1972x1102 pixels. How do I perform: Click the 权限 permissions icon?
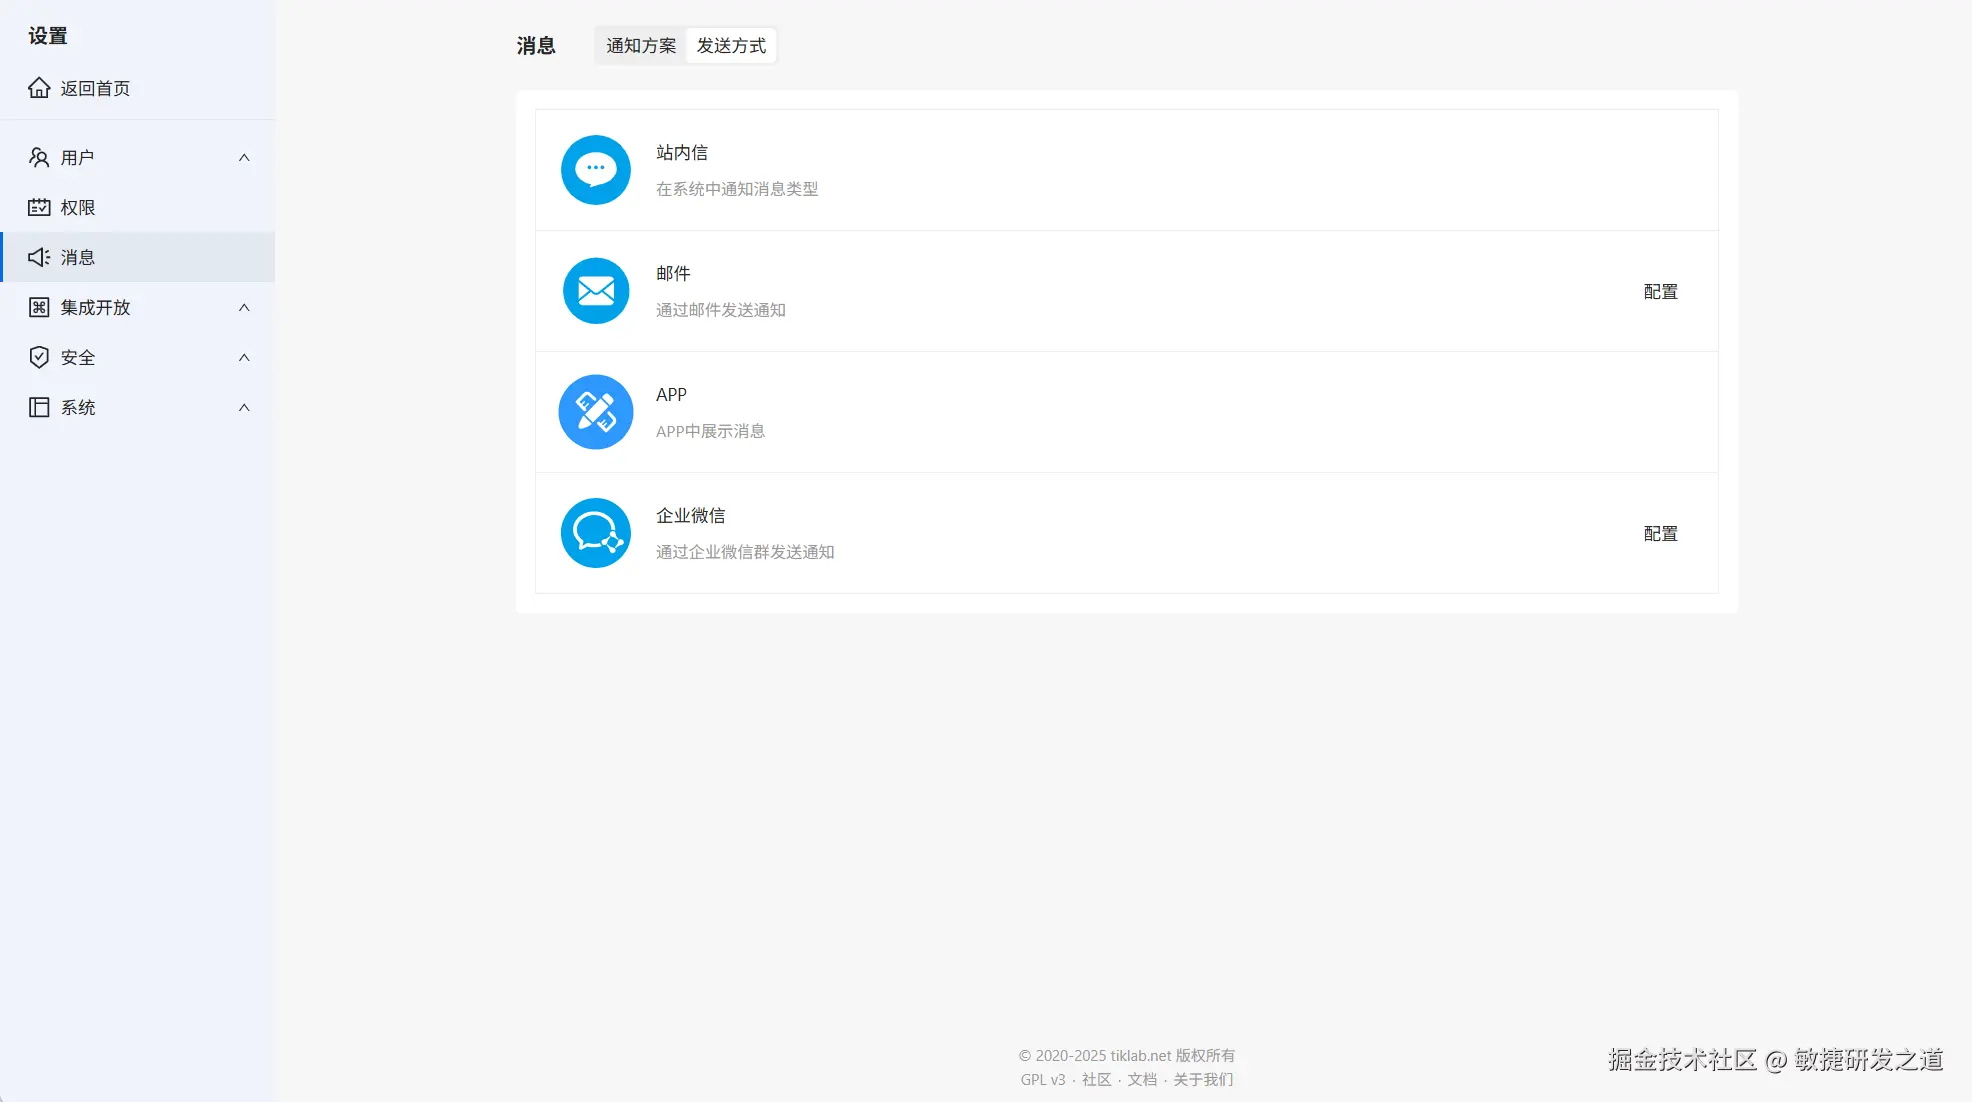[x=39, y=207]
